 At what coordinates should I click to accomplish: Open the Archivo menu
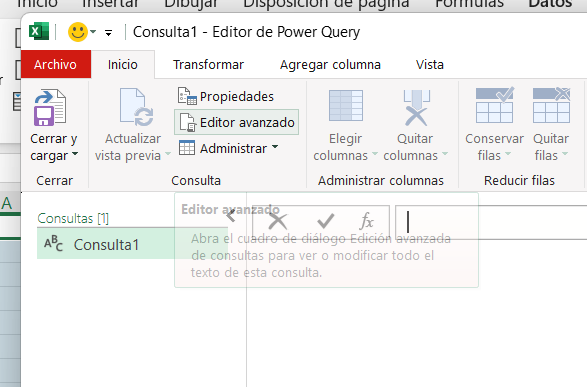(x=55, y=64)
